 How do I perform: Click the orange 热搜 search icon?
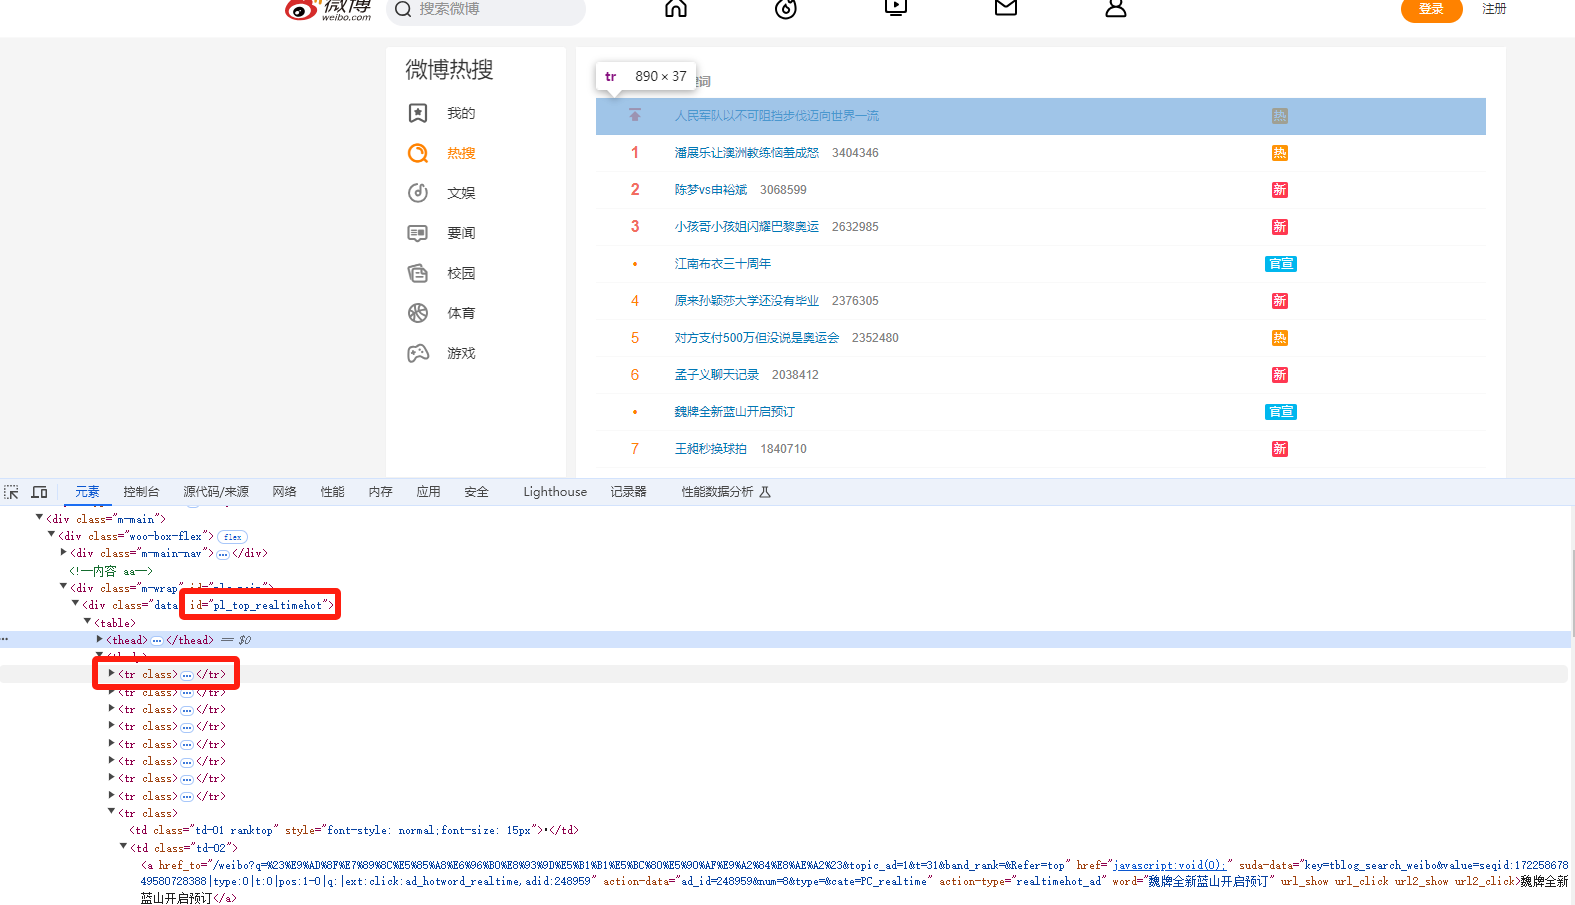(418, 153)
